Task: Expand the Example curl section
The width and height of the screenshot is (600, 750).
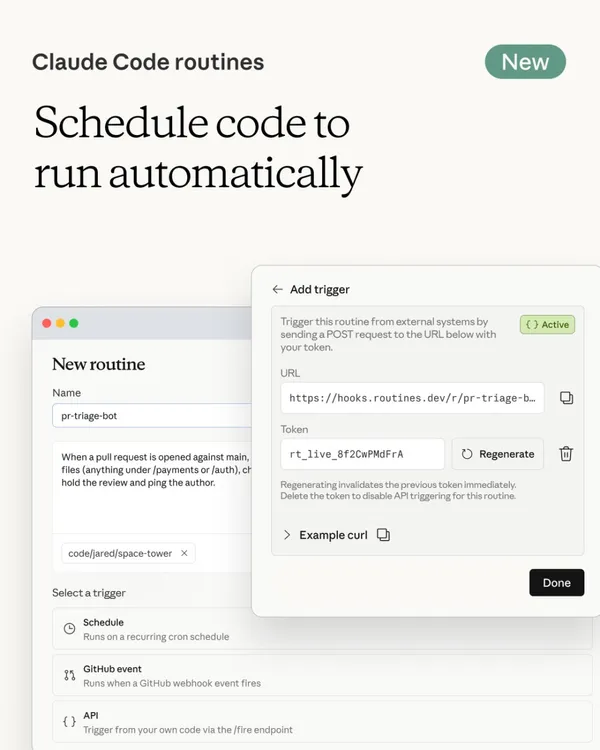Action: 287,535
